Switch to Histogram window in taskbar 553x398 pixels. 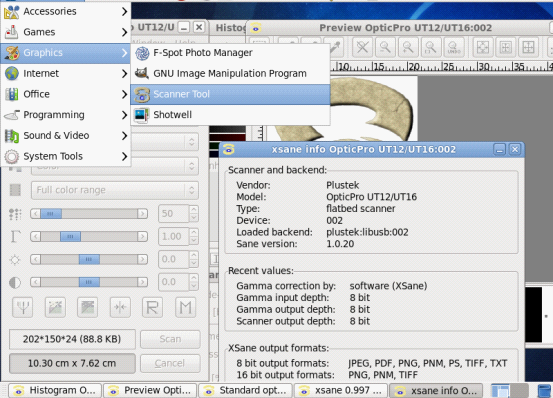[55, 391]
